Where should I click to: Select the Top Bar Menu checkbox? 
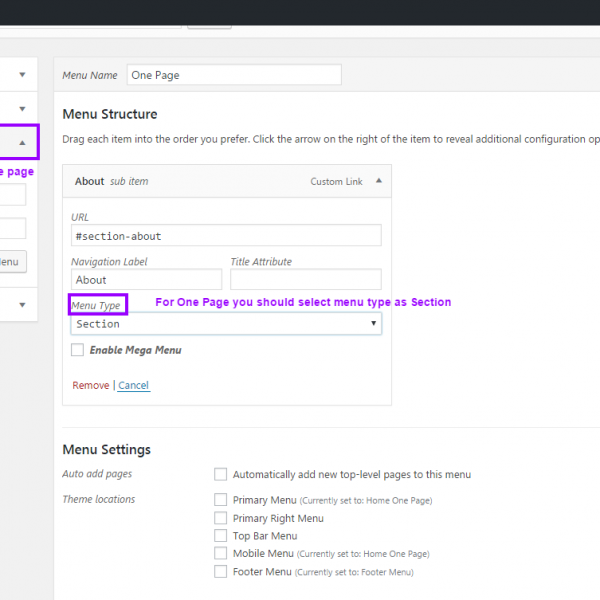[220, 536]
